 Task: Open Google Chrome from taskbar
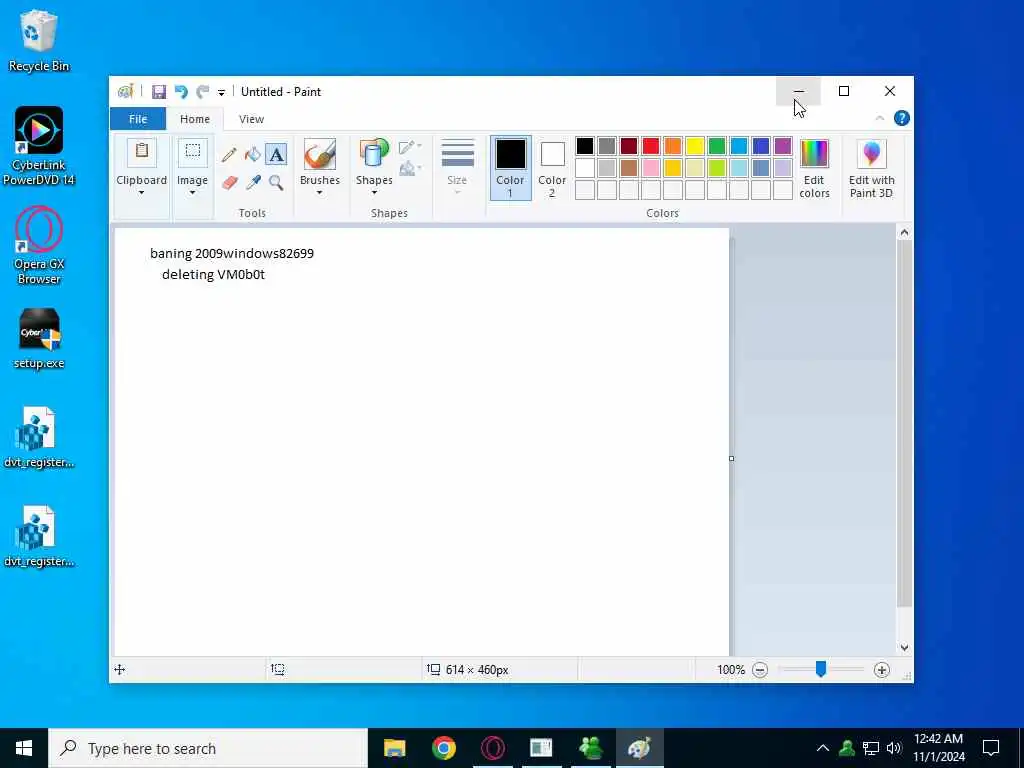point(443,748)
